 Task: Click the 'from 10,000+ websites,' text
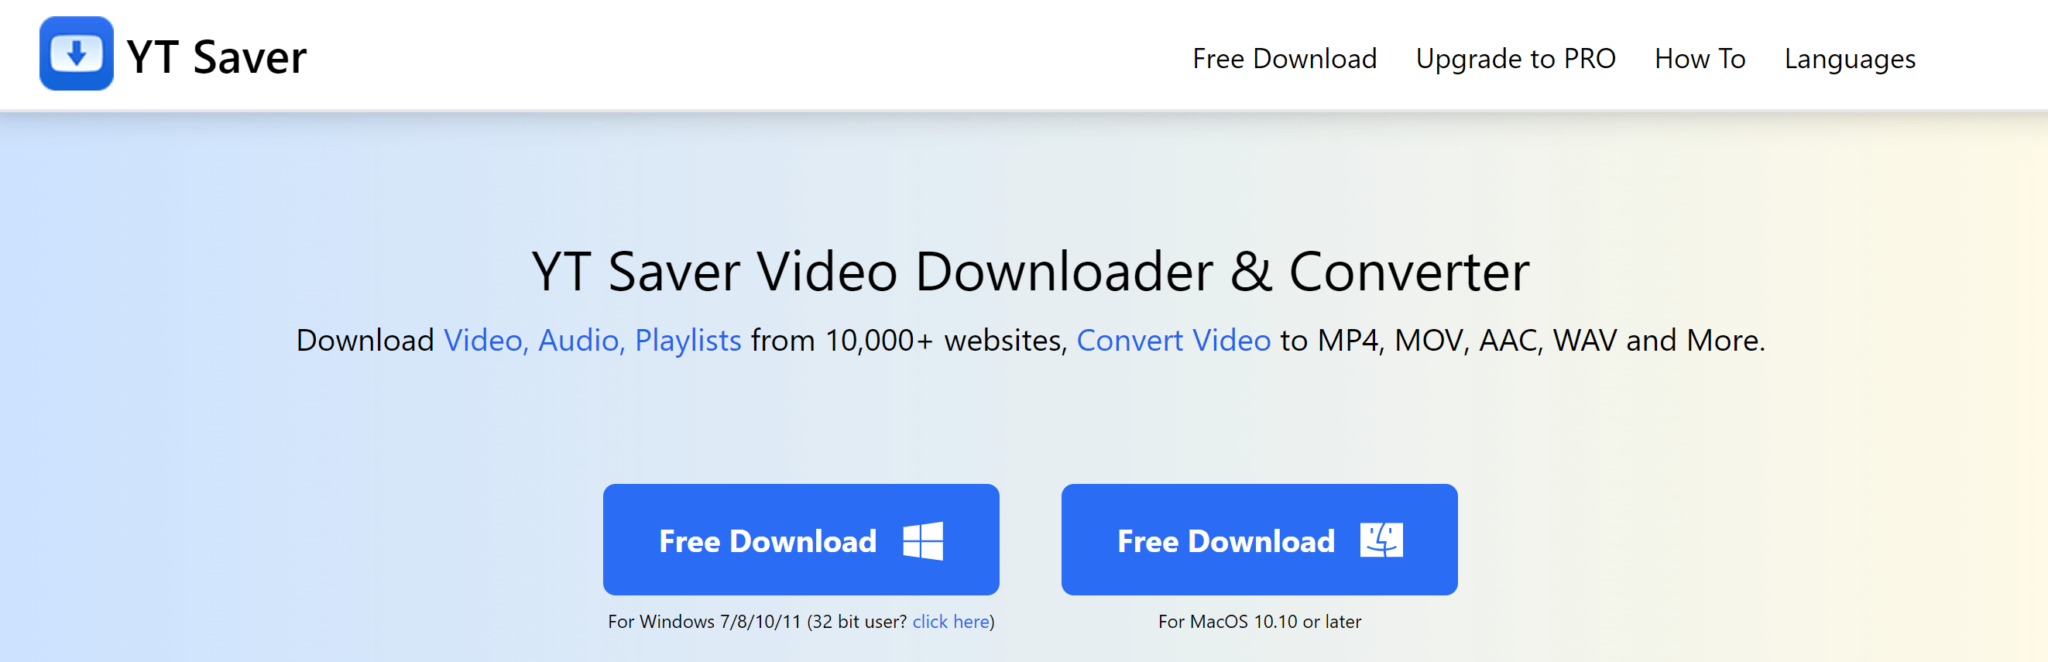(x=909, y=341)
